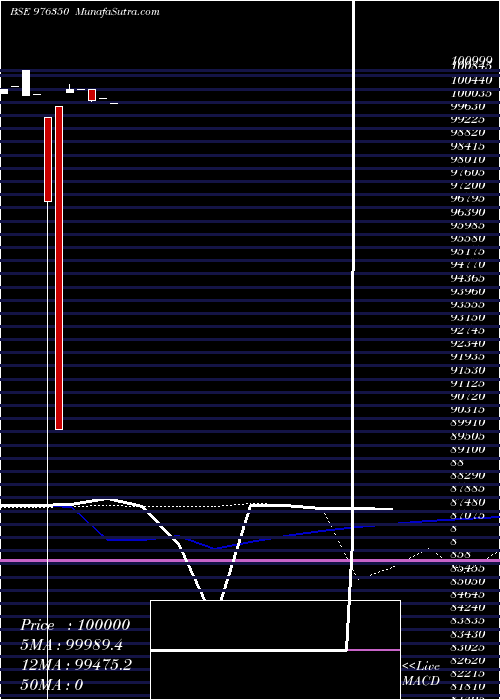Click the 85455 price axis label
This screenshot has width=500, height=700.
point(469,569)
